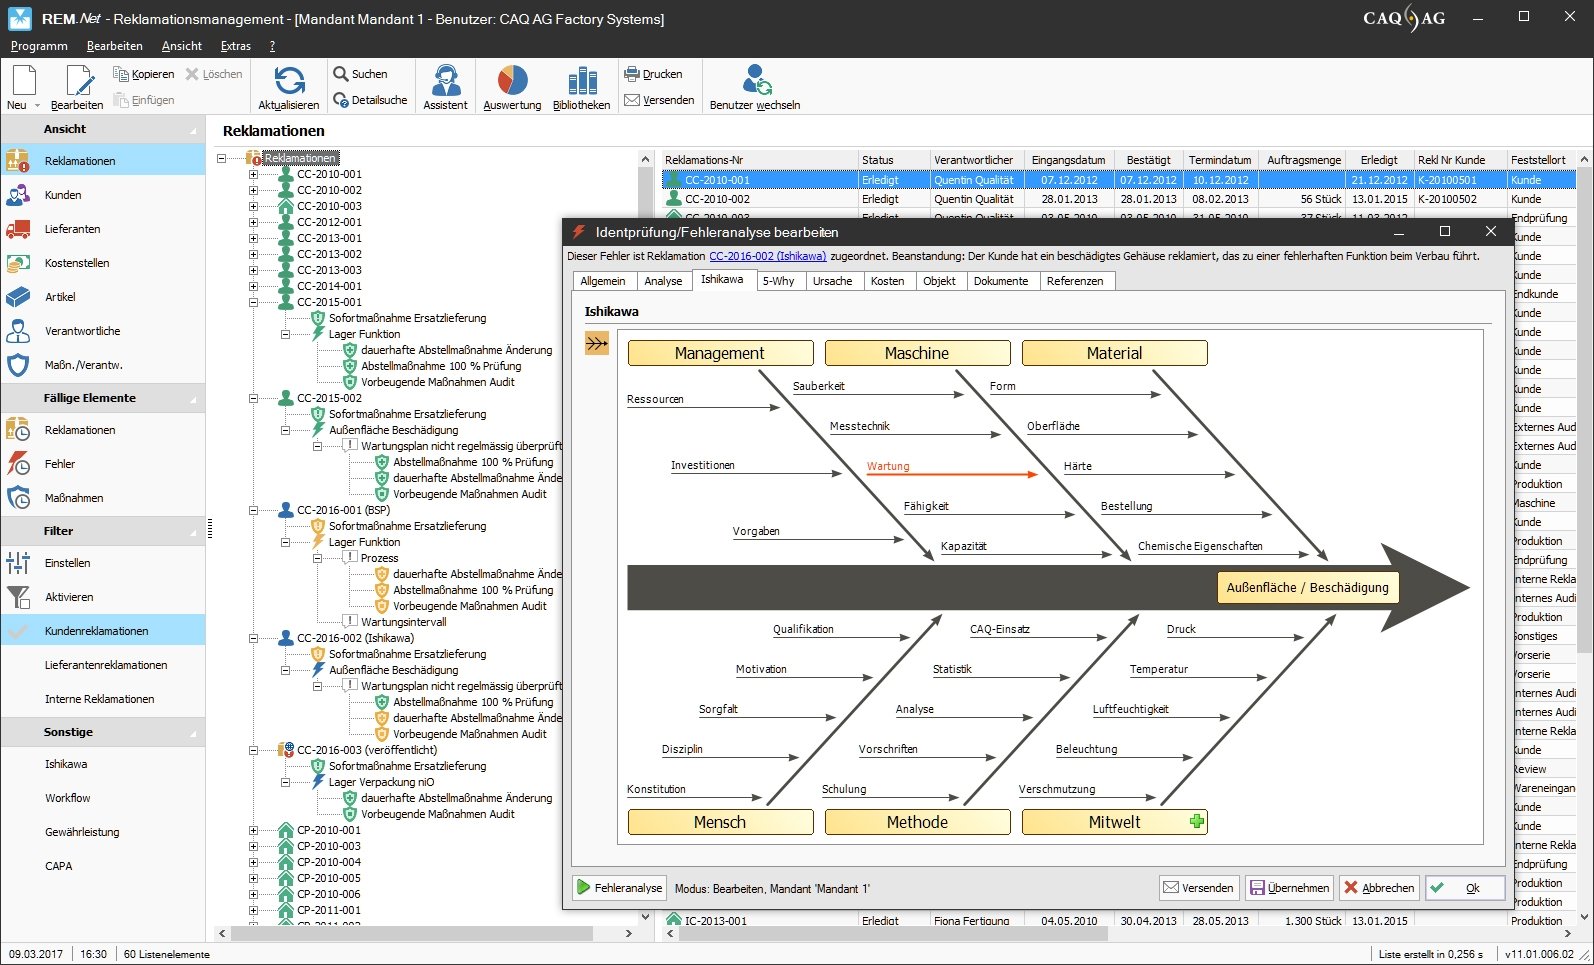This screenshot has width=1594, height=965.
Task: Collapse the Ansicht sidebar section
Action: click(x=194, y=130)
